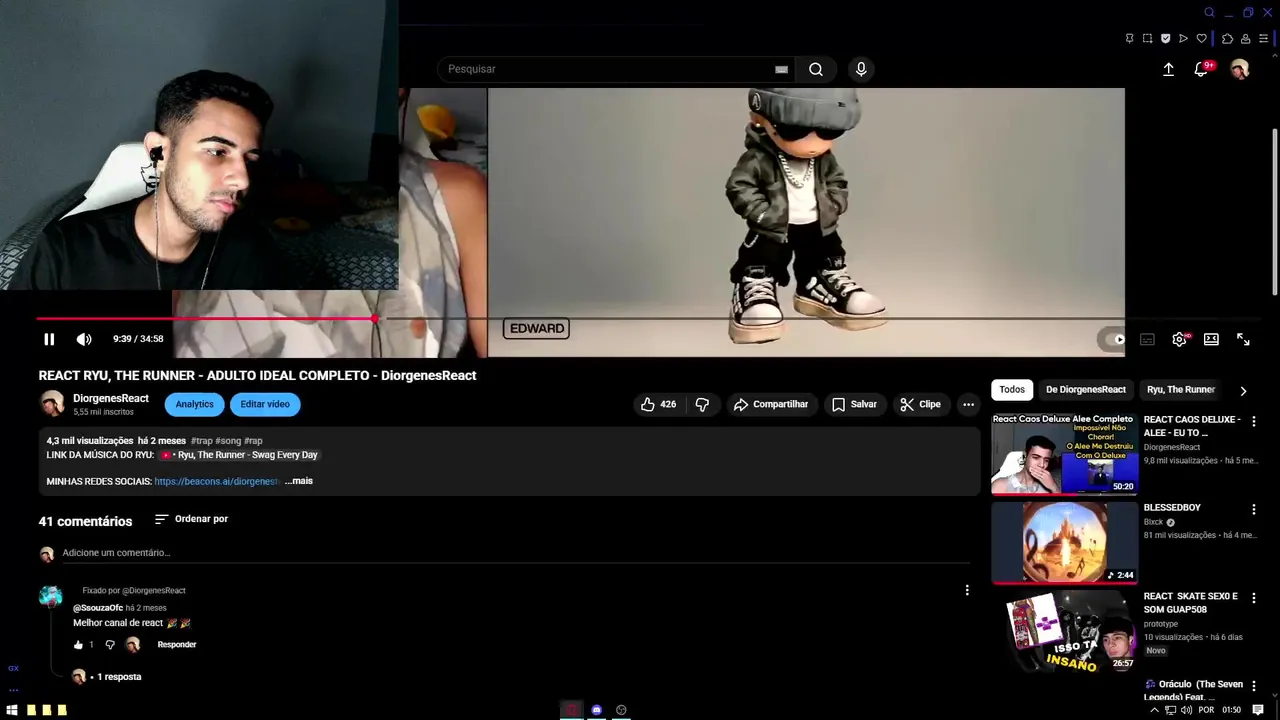Open options for Oráculo suggestion
This screenshot has width=1280, height=720.
coord(1253,685)
